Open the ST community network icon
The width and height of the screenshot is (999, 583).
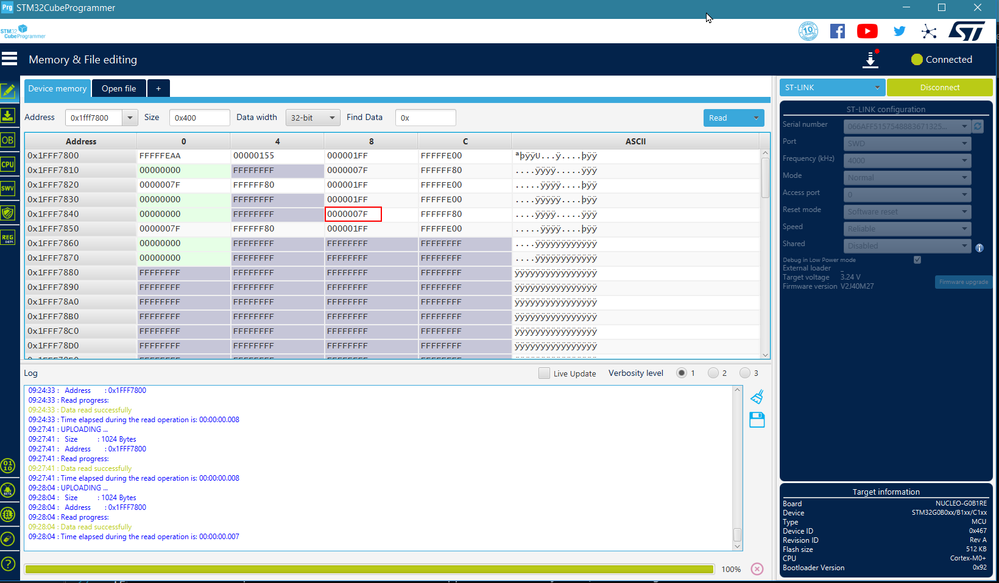928,31
